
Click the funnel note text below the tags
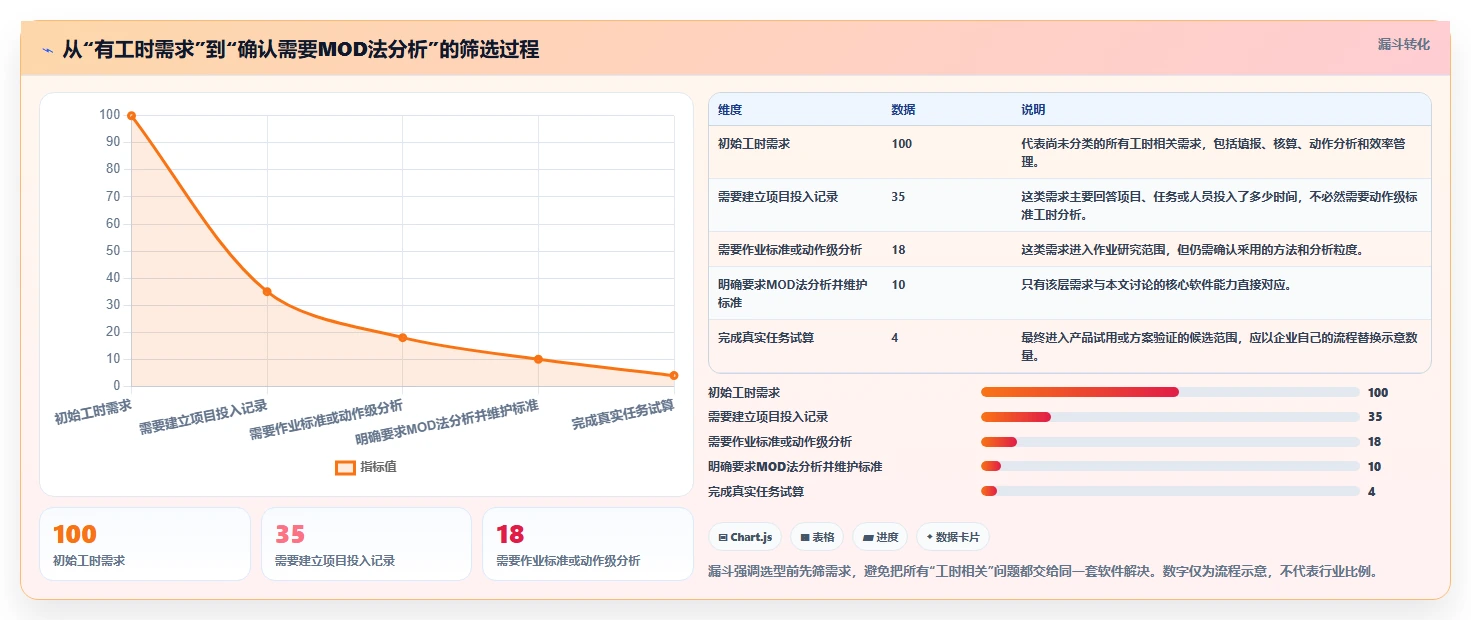click(1043, 572)
